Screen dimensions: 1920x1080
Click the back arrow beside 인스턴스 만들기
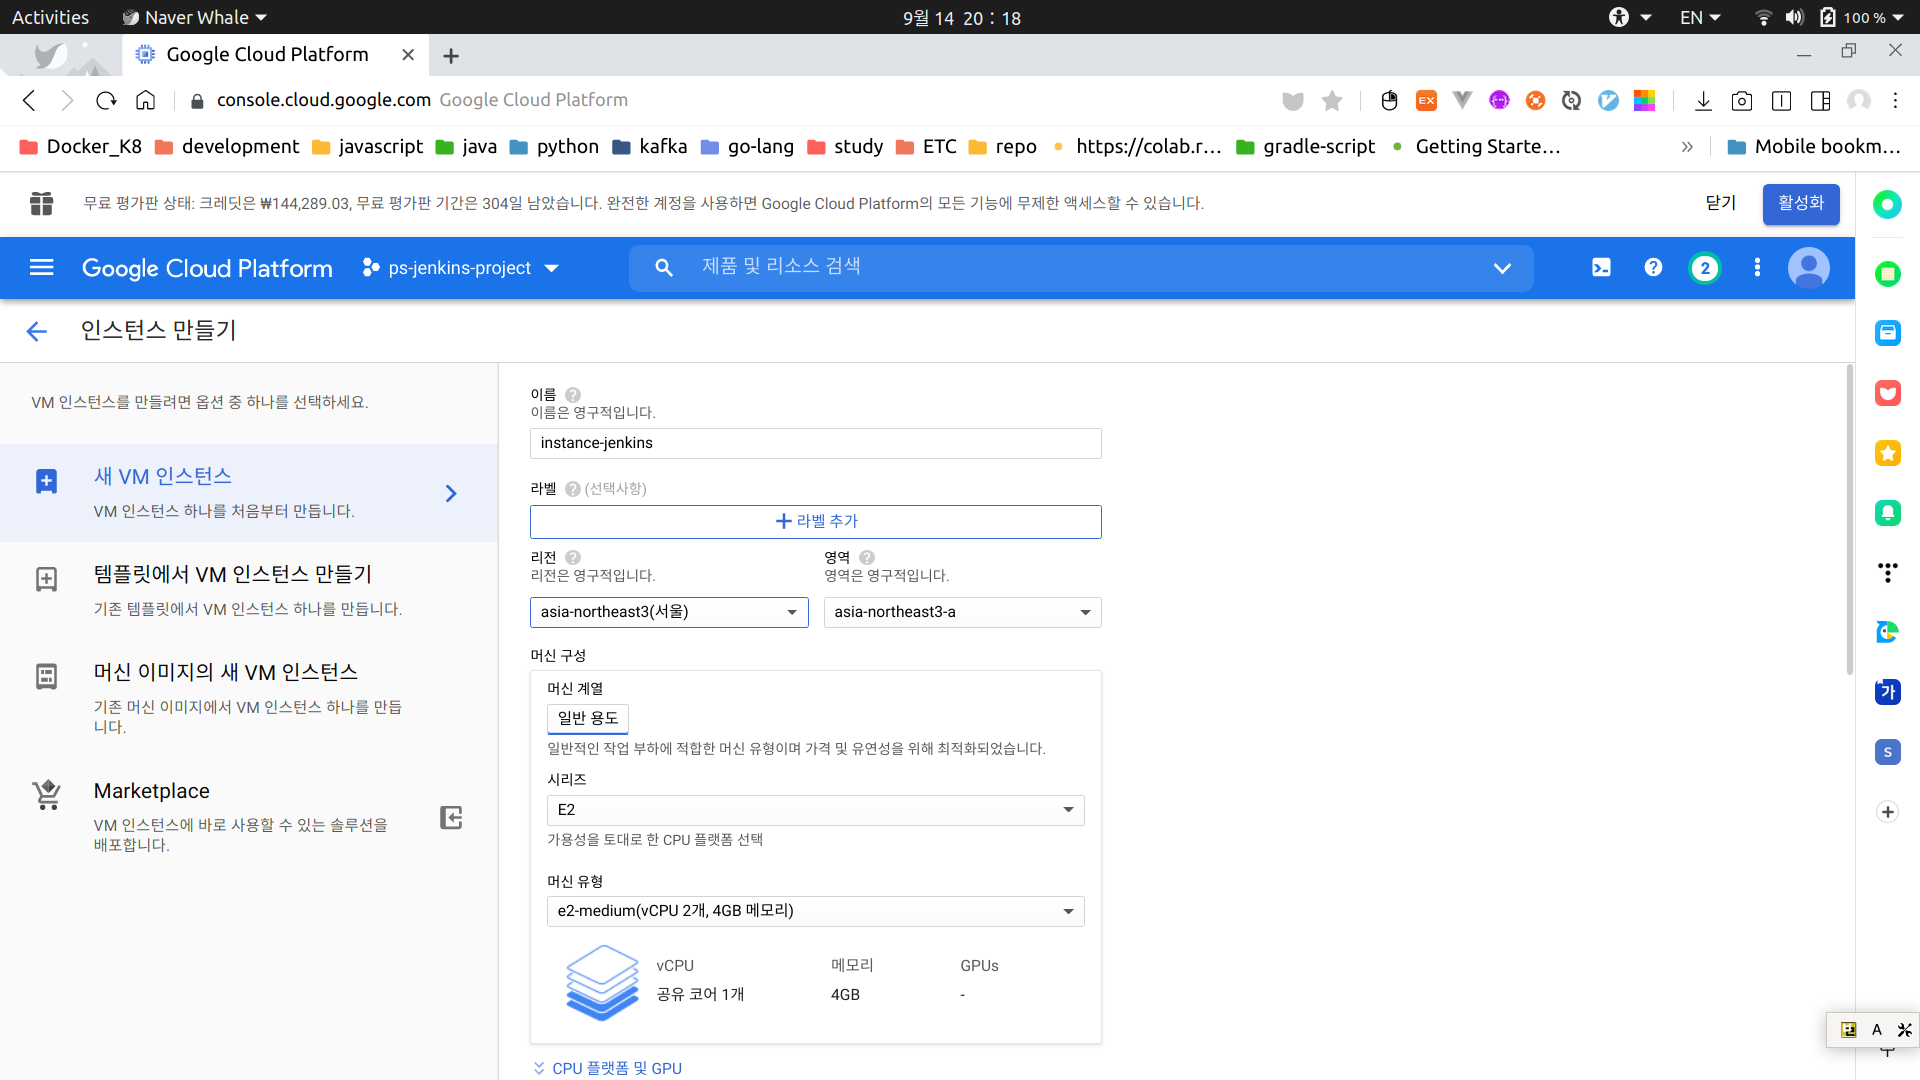[37, 331]
